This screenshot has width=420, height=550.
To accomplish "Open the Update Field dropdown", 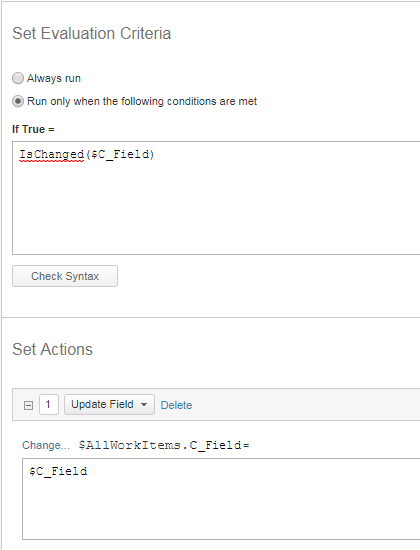I will coord(109,404).
